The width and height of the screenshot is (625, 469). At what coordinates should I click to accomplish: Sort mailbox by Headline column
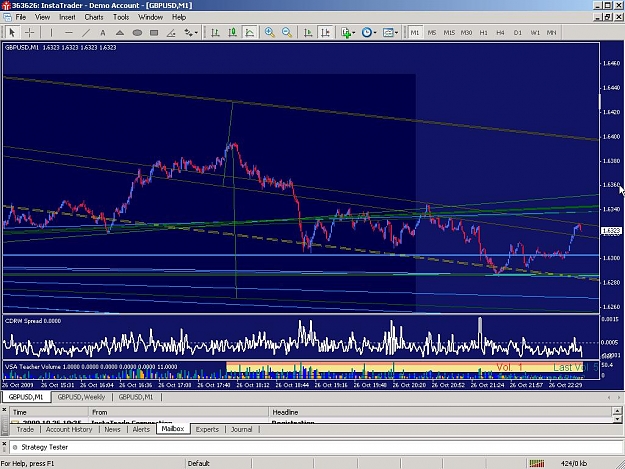[440, 412]
